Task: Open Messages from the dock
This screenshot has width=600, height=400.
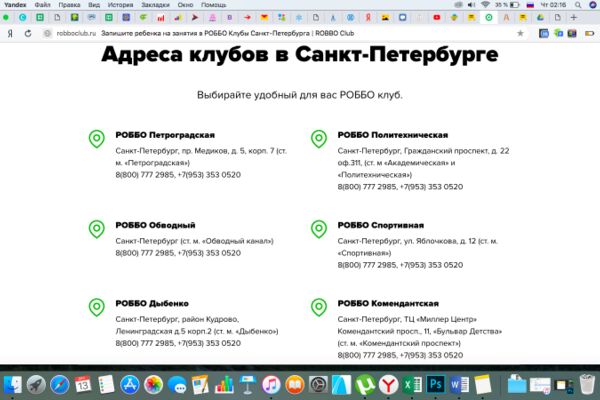Action: tap(177, 384)
